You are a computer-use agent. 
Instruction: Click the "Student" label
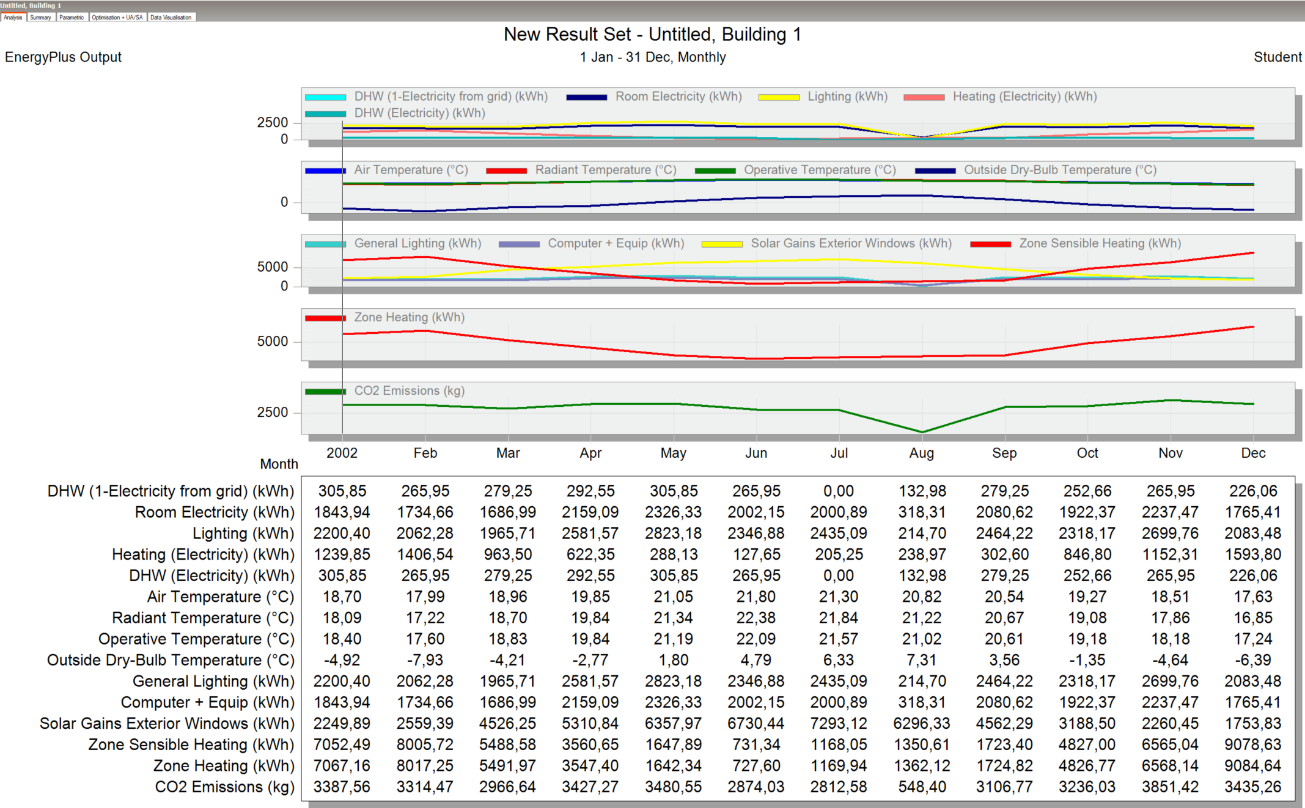(1278, 57)
